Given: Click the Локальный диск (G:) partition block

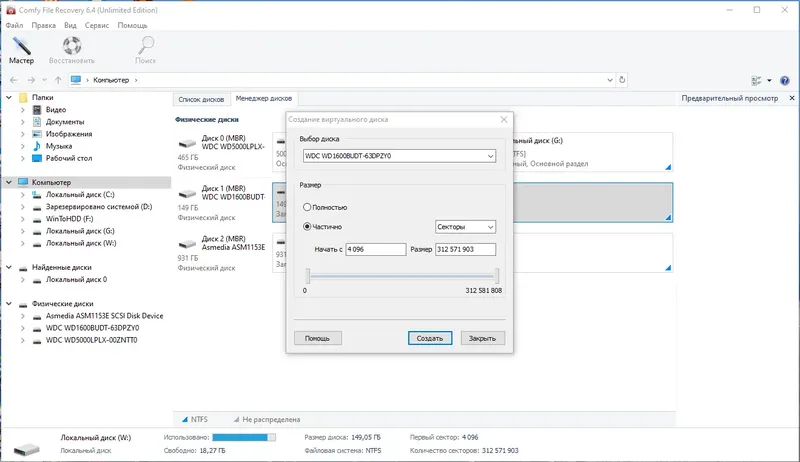Looking at the screenshot, I should pos(593,152).
